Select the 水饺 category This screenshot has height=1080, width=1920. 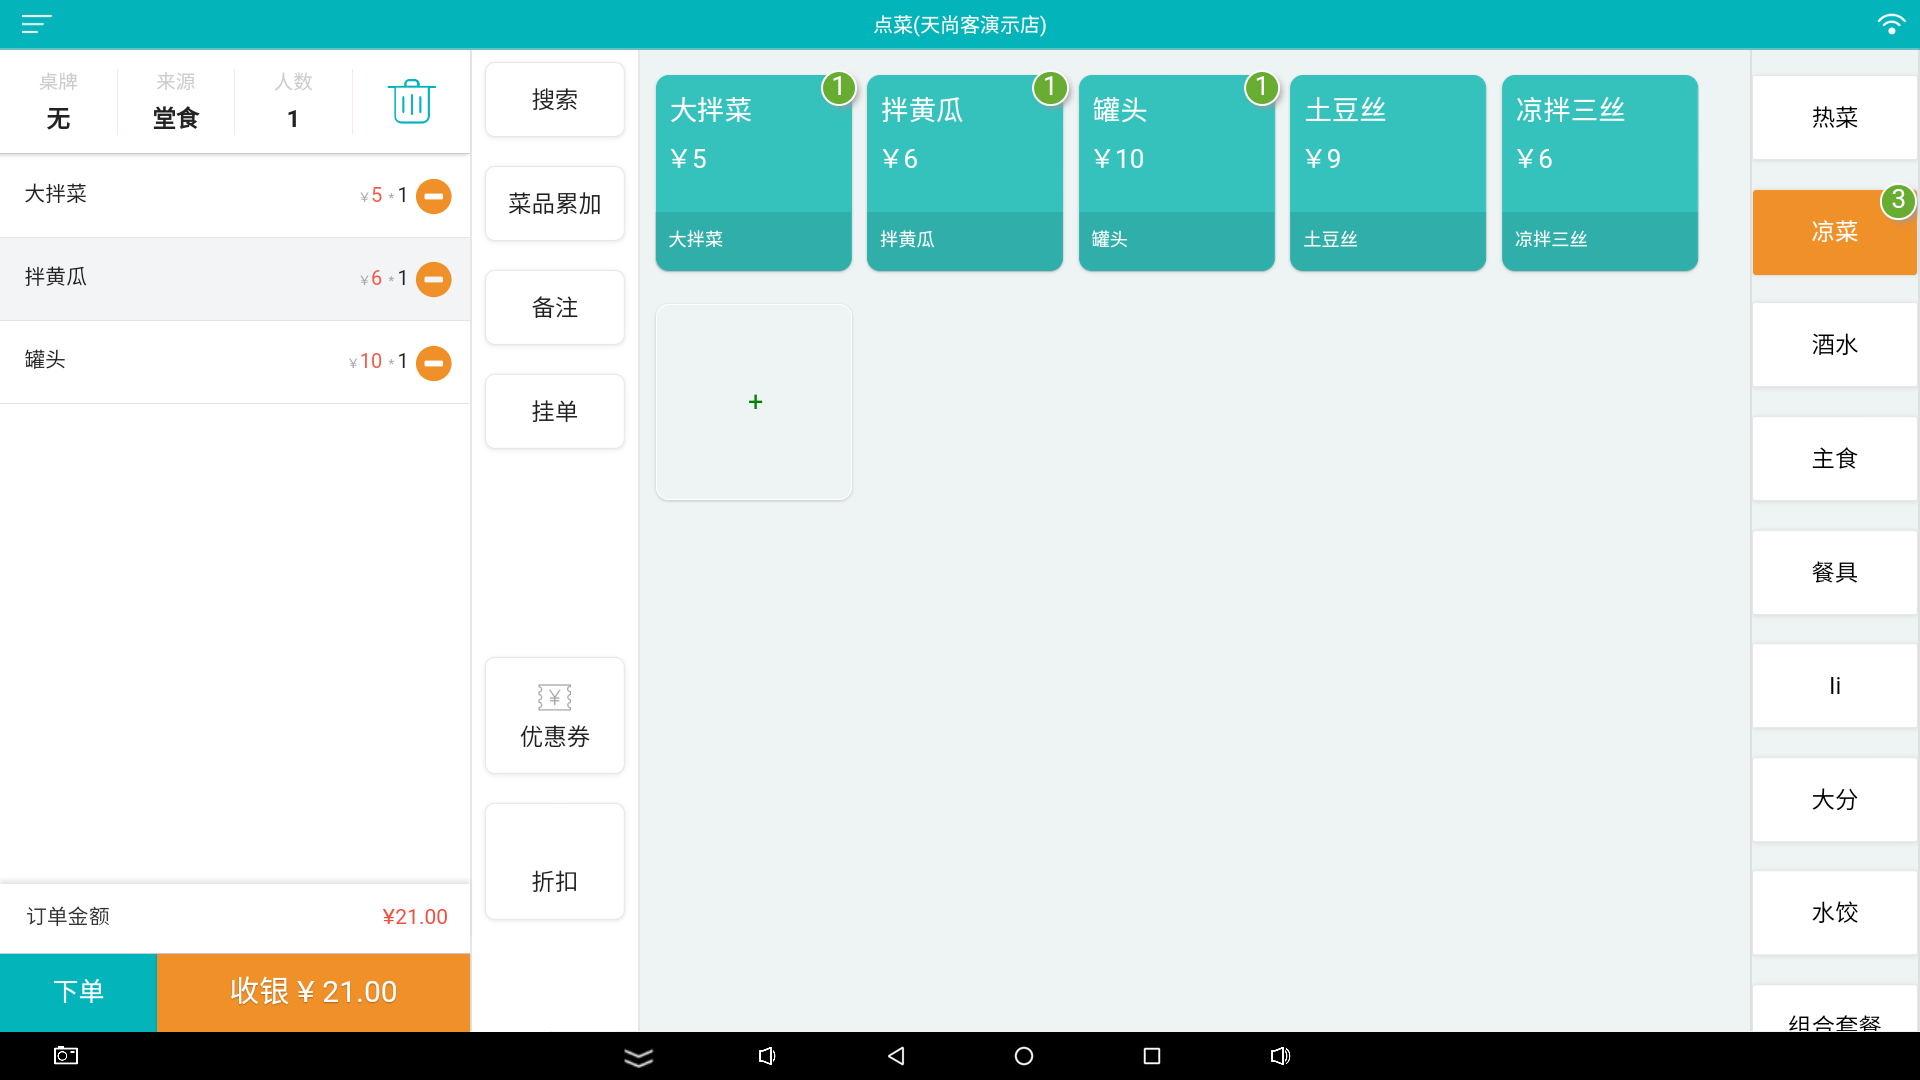pyautogui.click(x=1835, y=913)
